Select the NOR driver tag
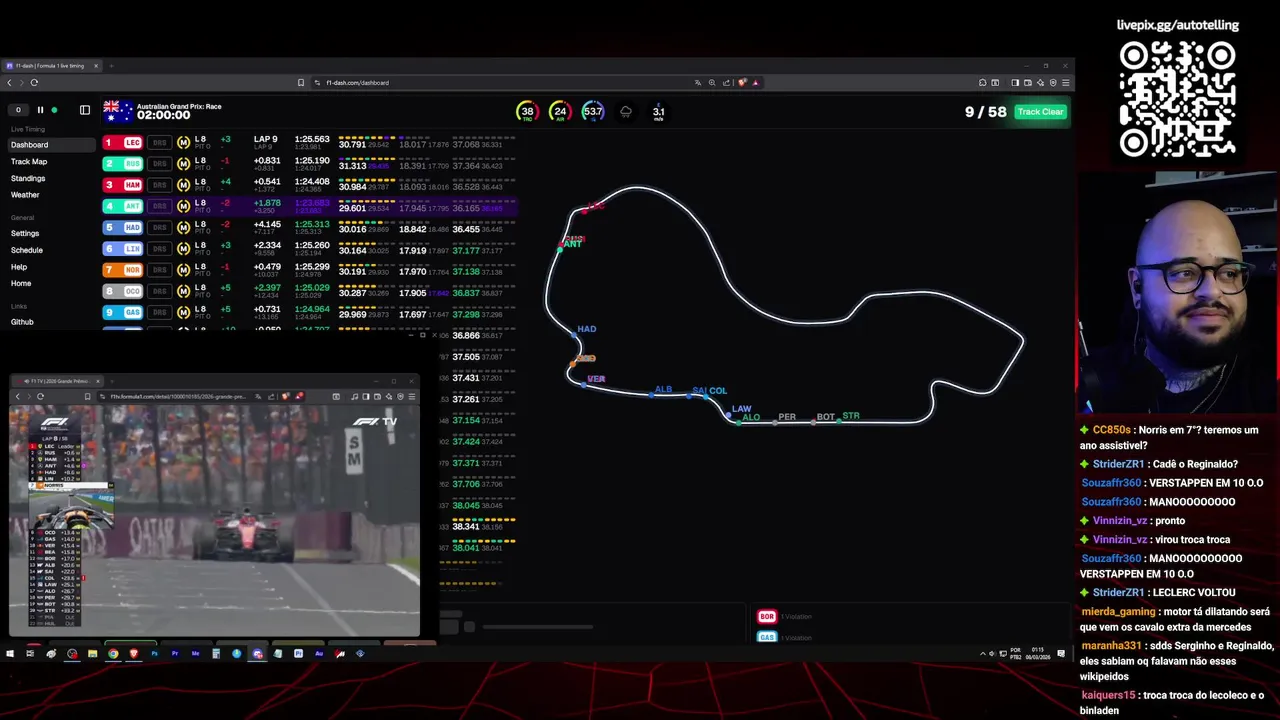The image size is (1280, 720). tap(124, 270)
